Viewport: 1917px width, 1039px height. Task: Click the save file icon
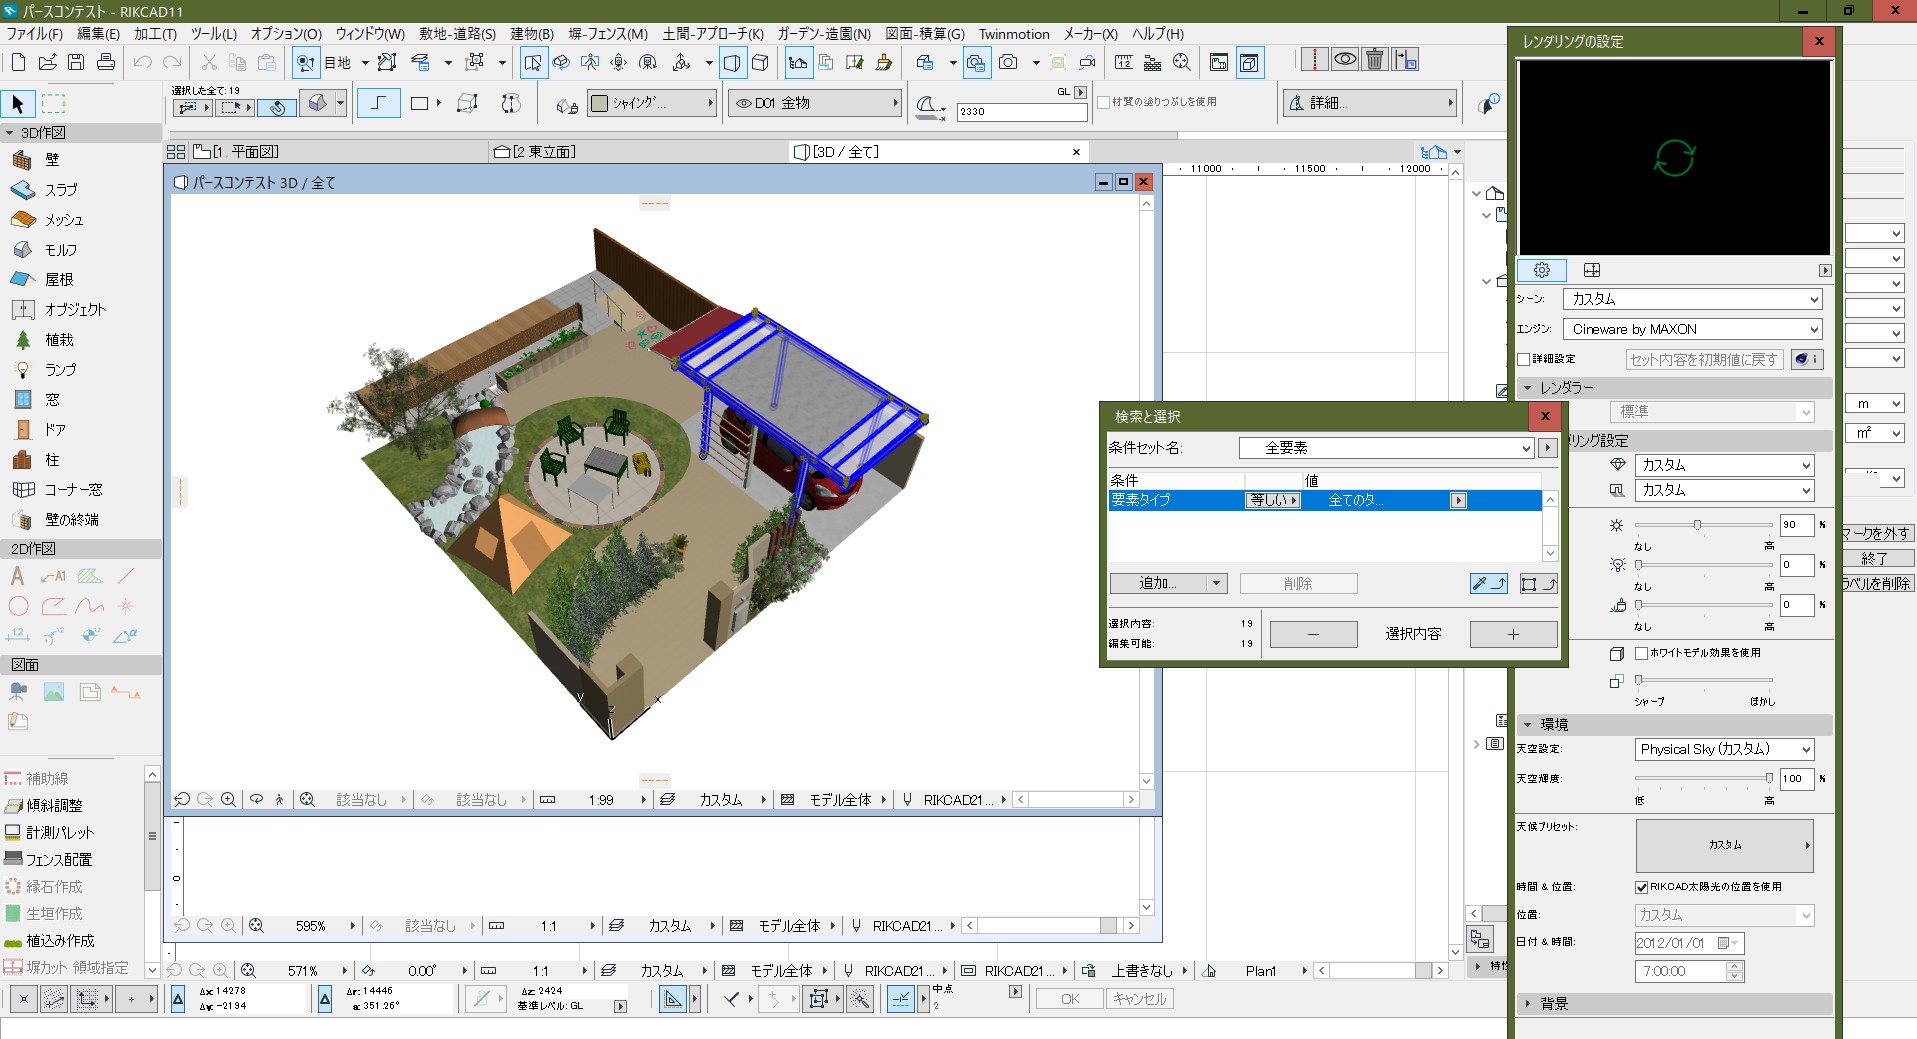pyautogui.click(x=76, y=62)
